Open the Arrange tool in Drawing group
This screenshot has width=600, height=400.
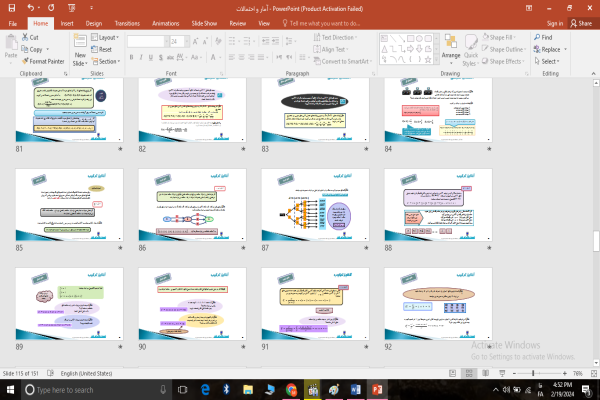pos(451,49)
